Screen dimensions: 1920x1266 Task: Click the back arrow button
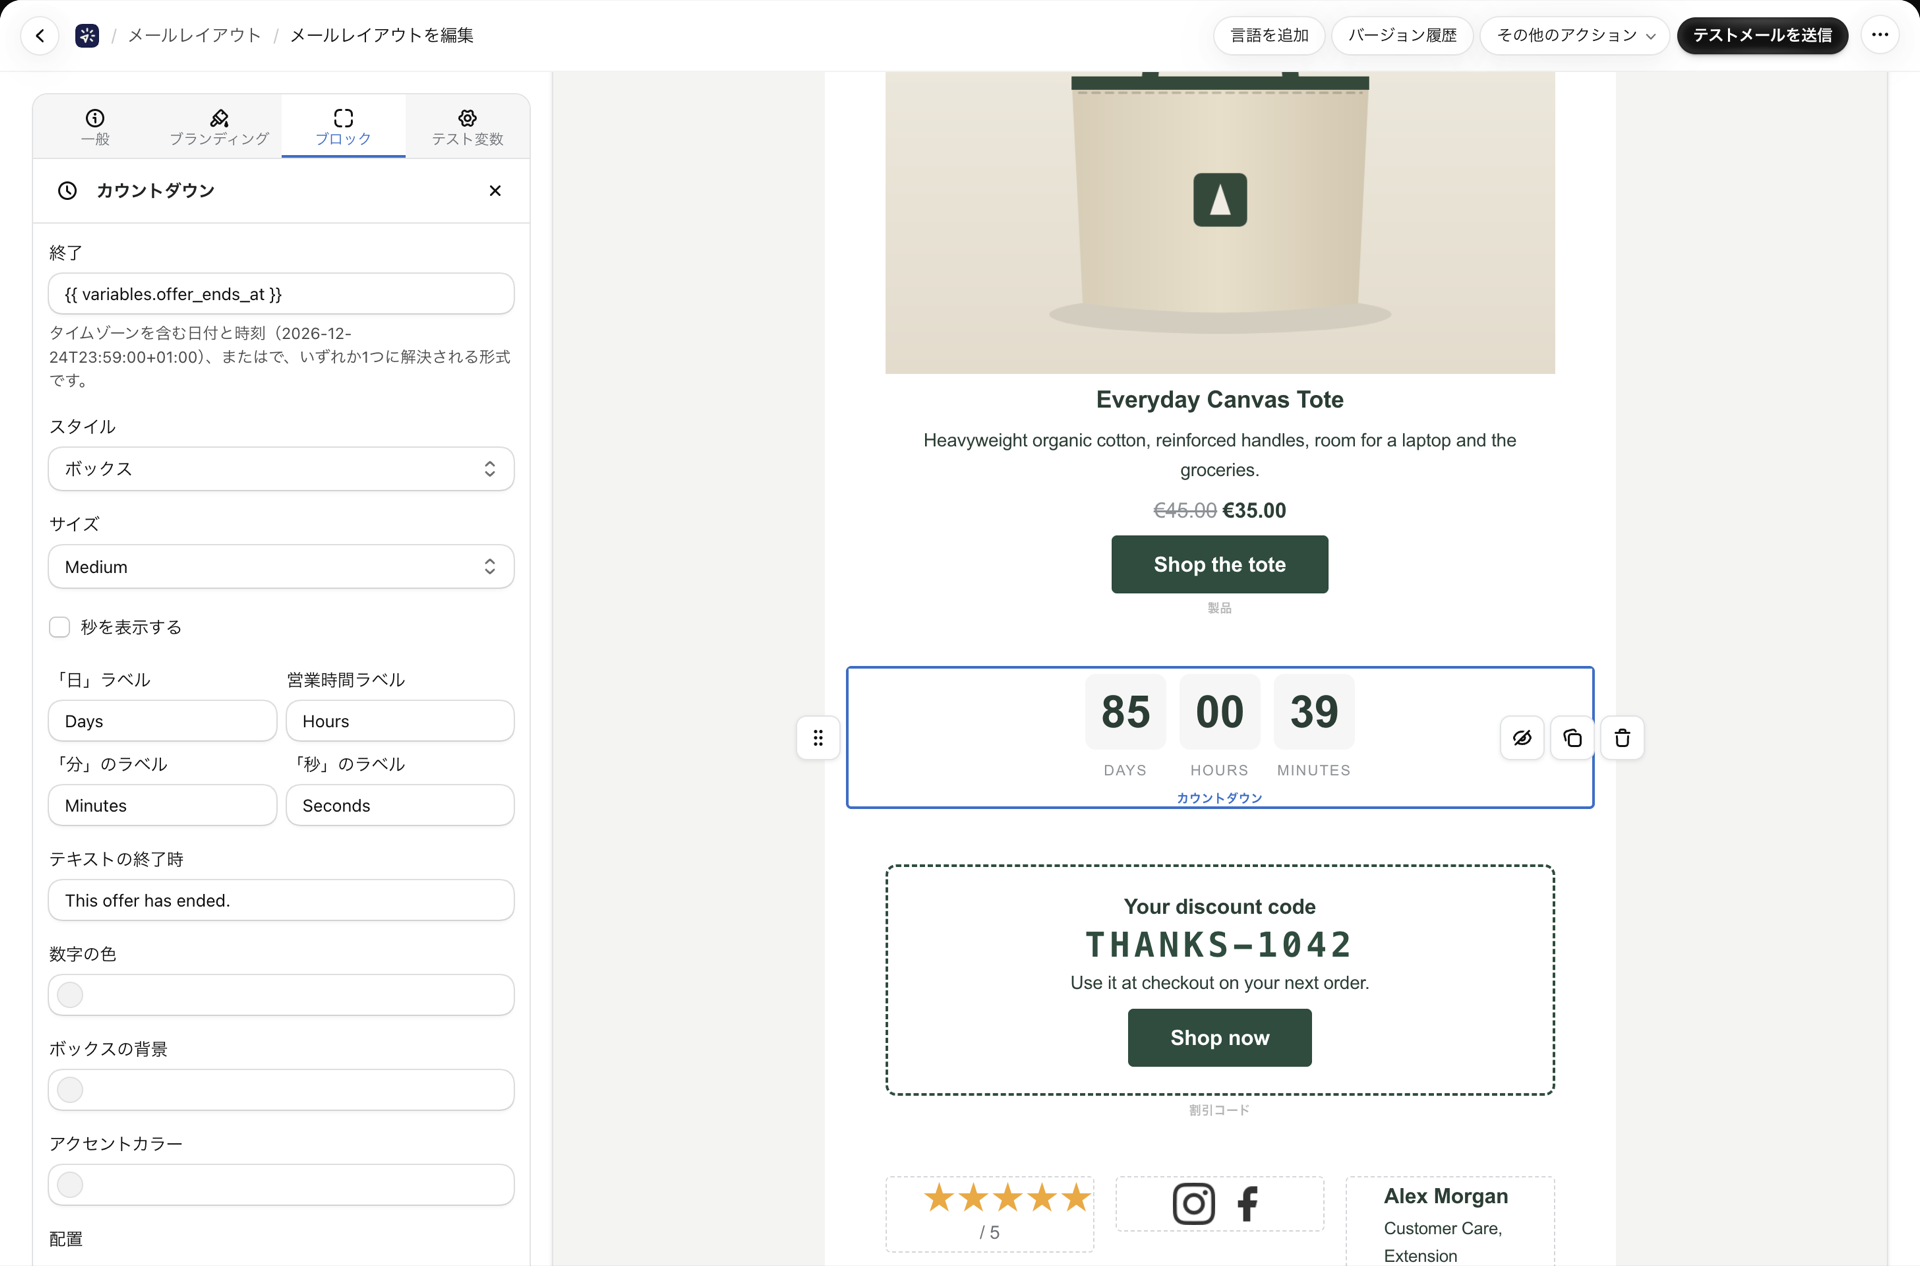(40, 35)
